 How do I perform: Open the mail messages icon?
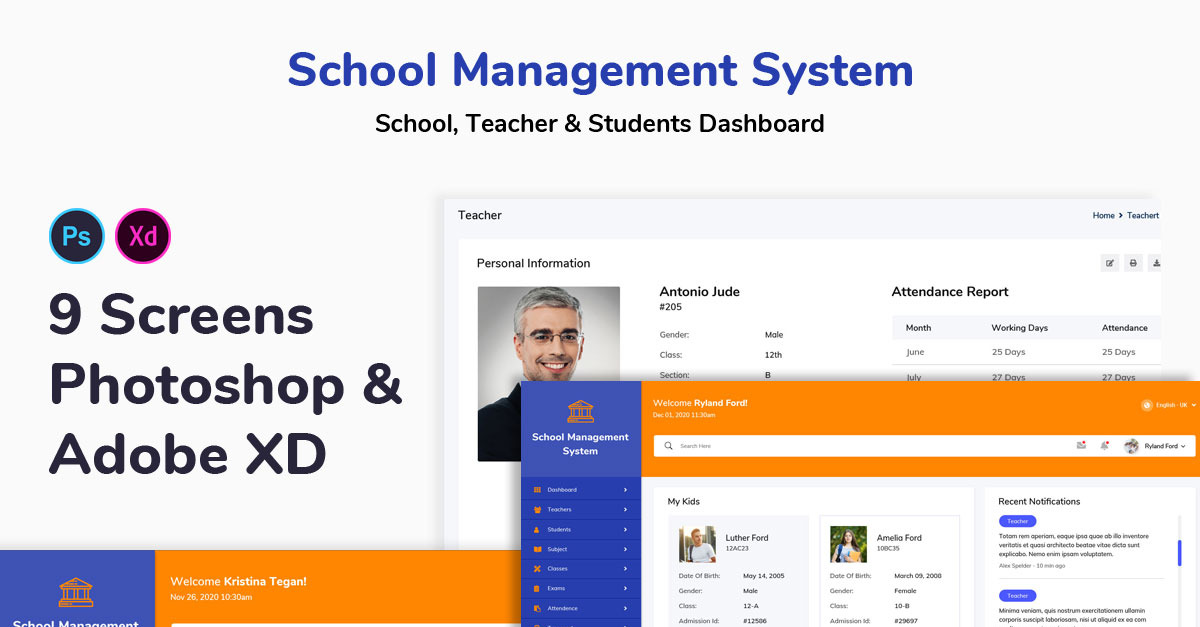click(1081, 445)
